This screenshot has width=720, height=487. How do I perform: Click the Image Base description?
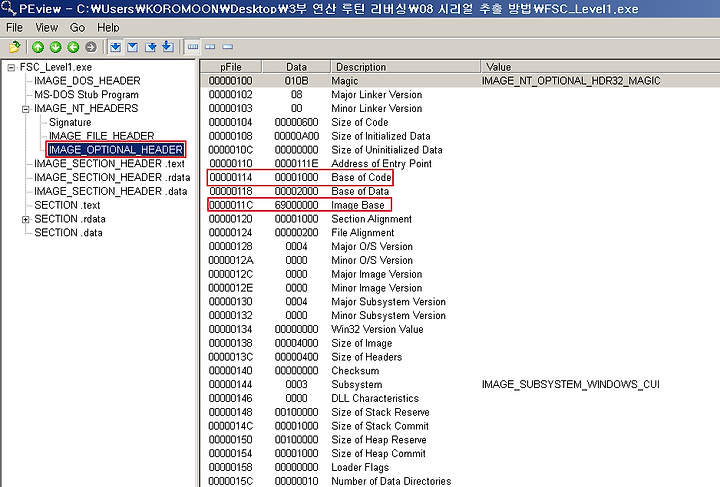point(358,205)
